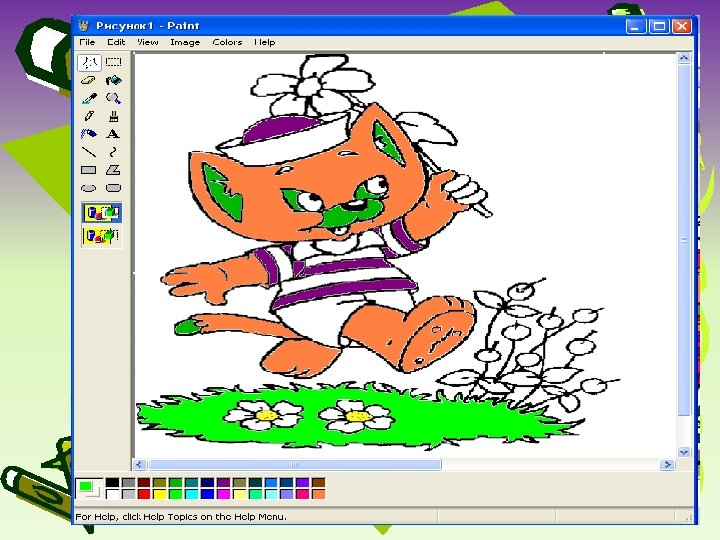The height and width of the screenshot is (540, 720).
Task: Select the Rounded Rectangle tool
Action: (x=113, y=188)
